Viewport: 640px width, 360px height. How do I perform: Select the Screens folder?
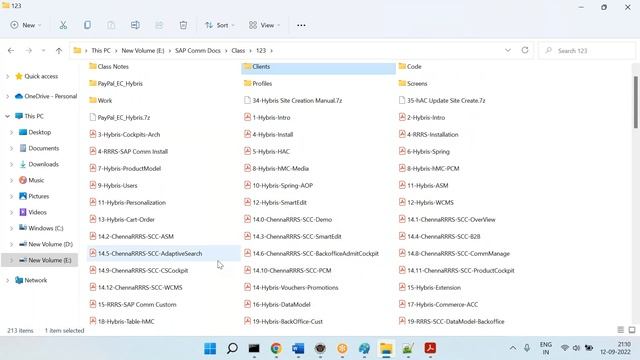tap(413, 84)
